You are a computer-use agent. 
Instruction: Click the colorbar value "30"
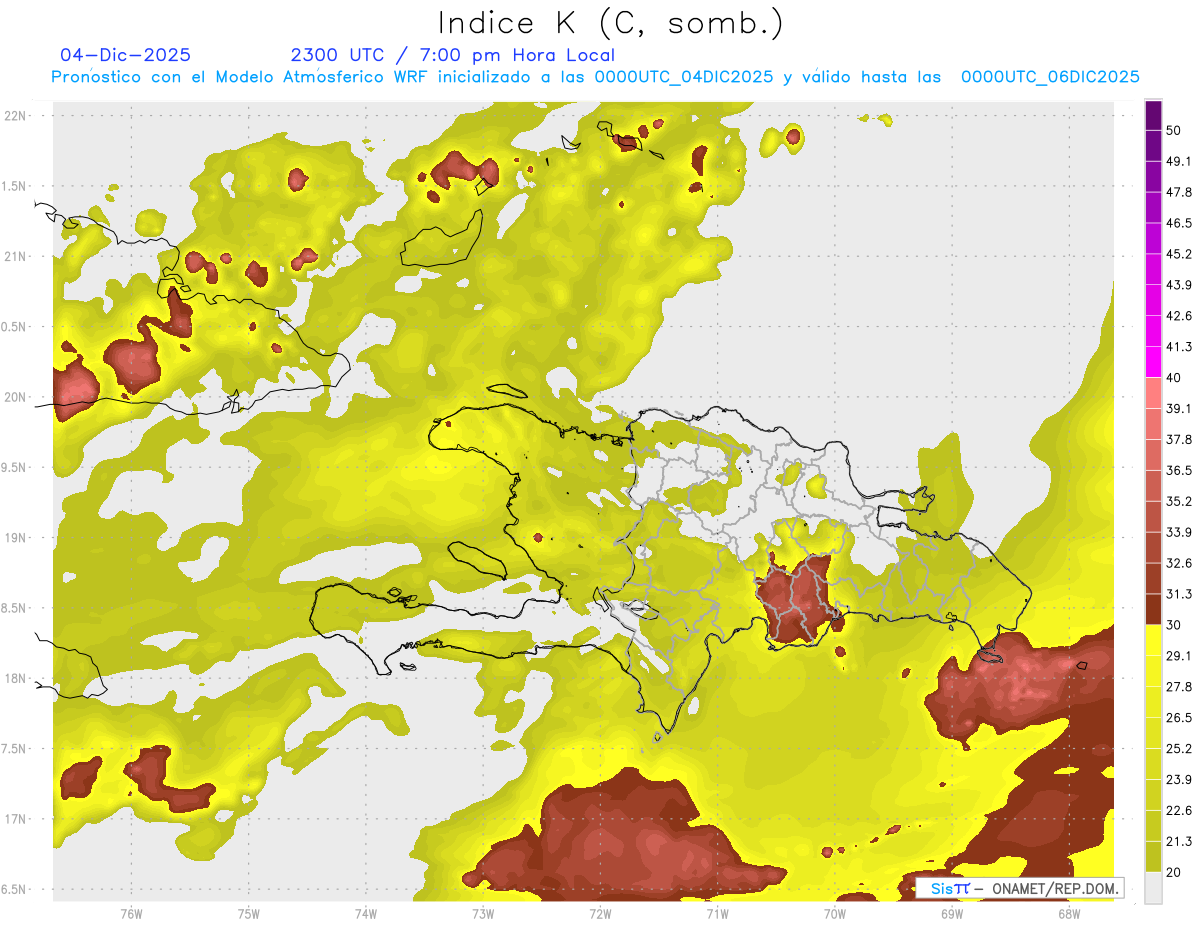[1175, 625]
